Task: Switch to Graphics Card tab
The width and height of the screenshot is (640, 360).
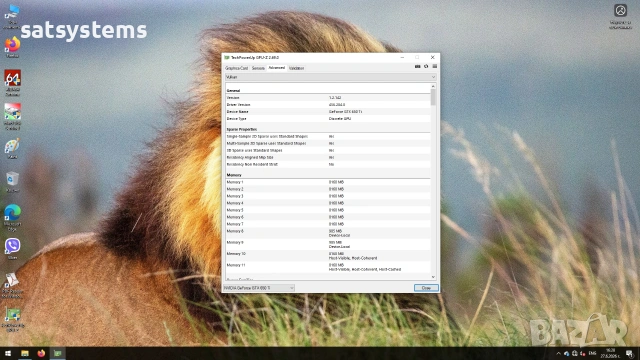Action: 236,68
